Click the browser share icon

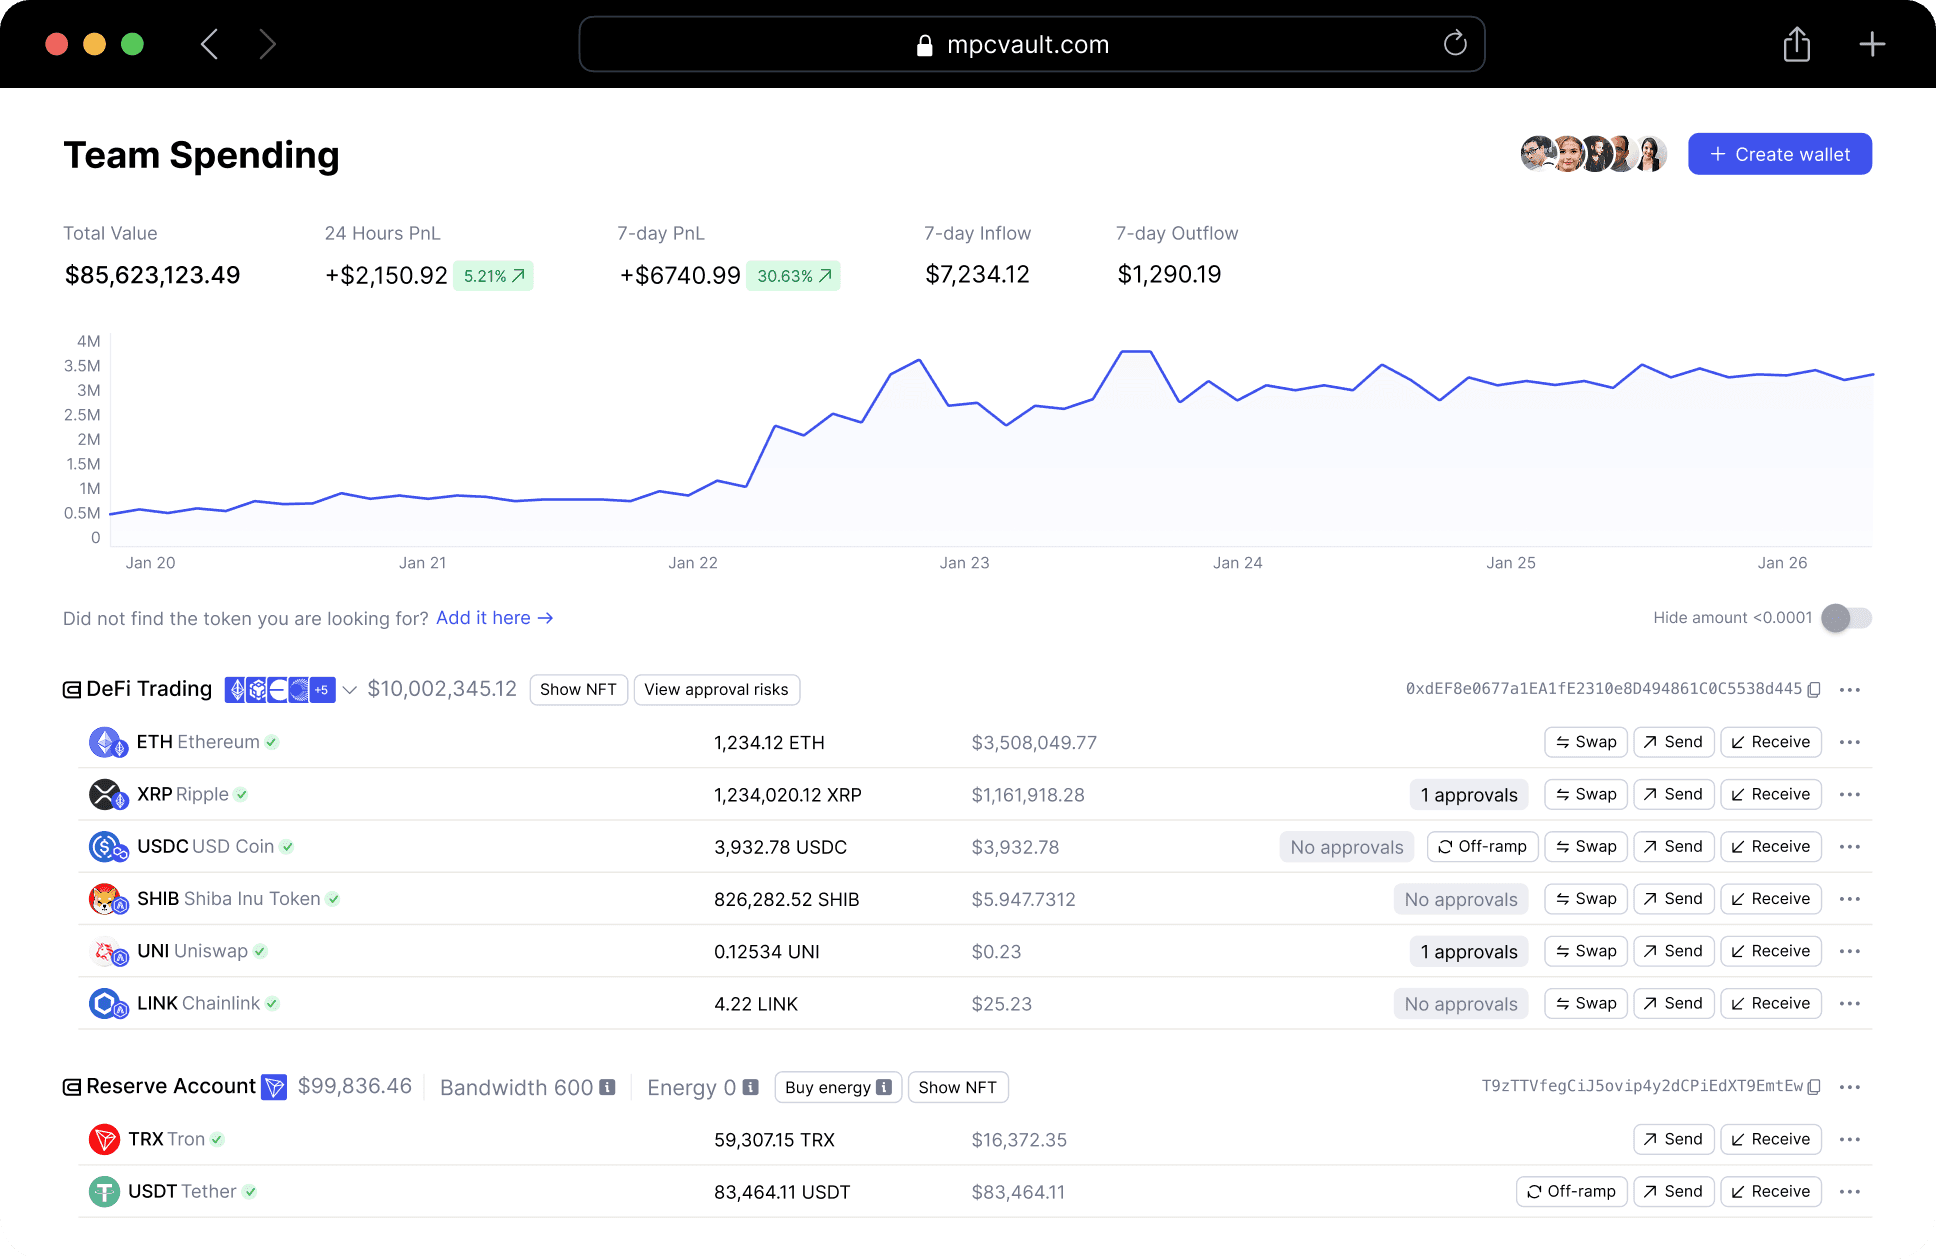pyautogui.click(x=1796, y=44)
